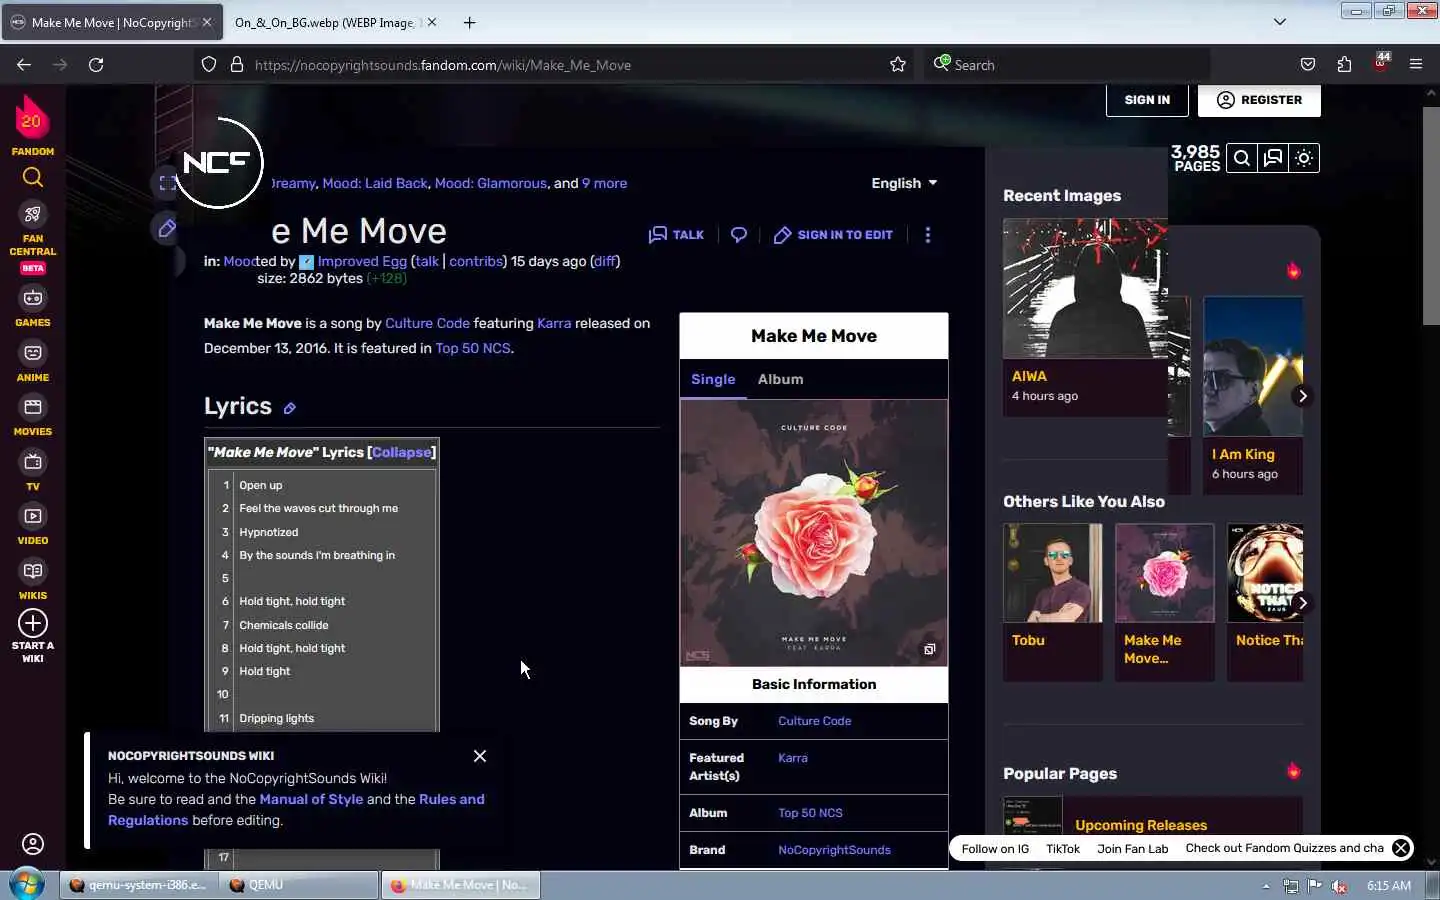The height and width of the screenshot is (900, 1440).
Task: Open Improved Egg user page
Action: (x=362, y=261)
